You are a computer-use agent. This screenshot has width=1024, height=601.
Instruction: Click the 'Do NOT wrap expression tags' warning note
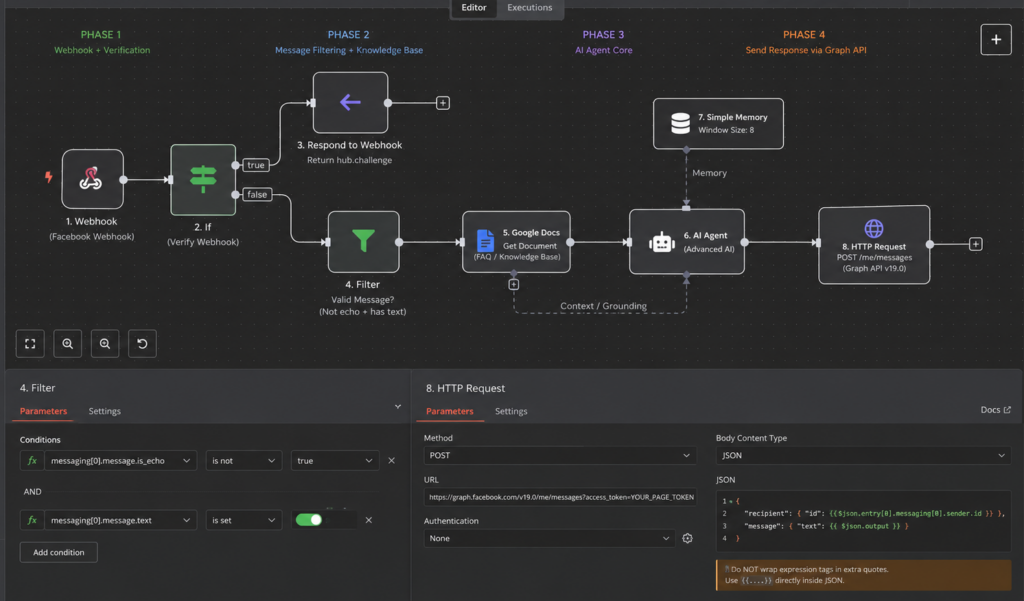[863, 575]
